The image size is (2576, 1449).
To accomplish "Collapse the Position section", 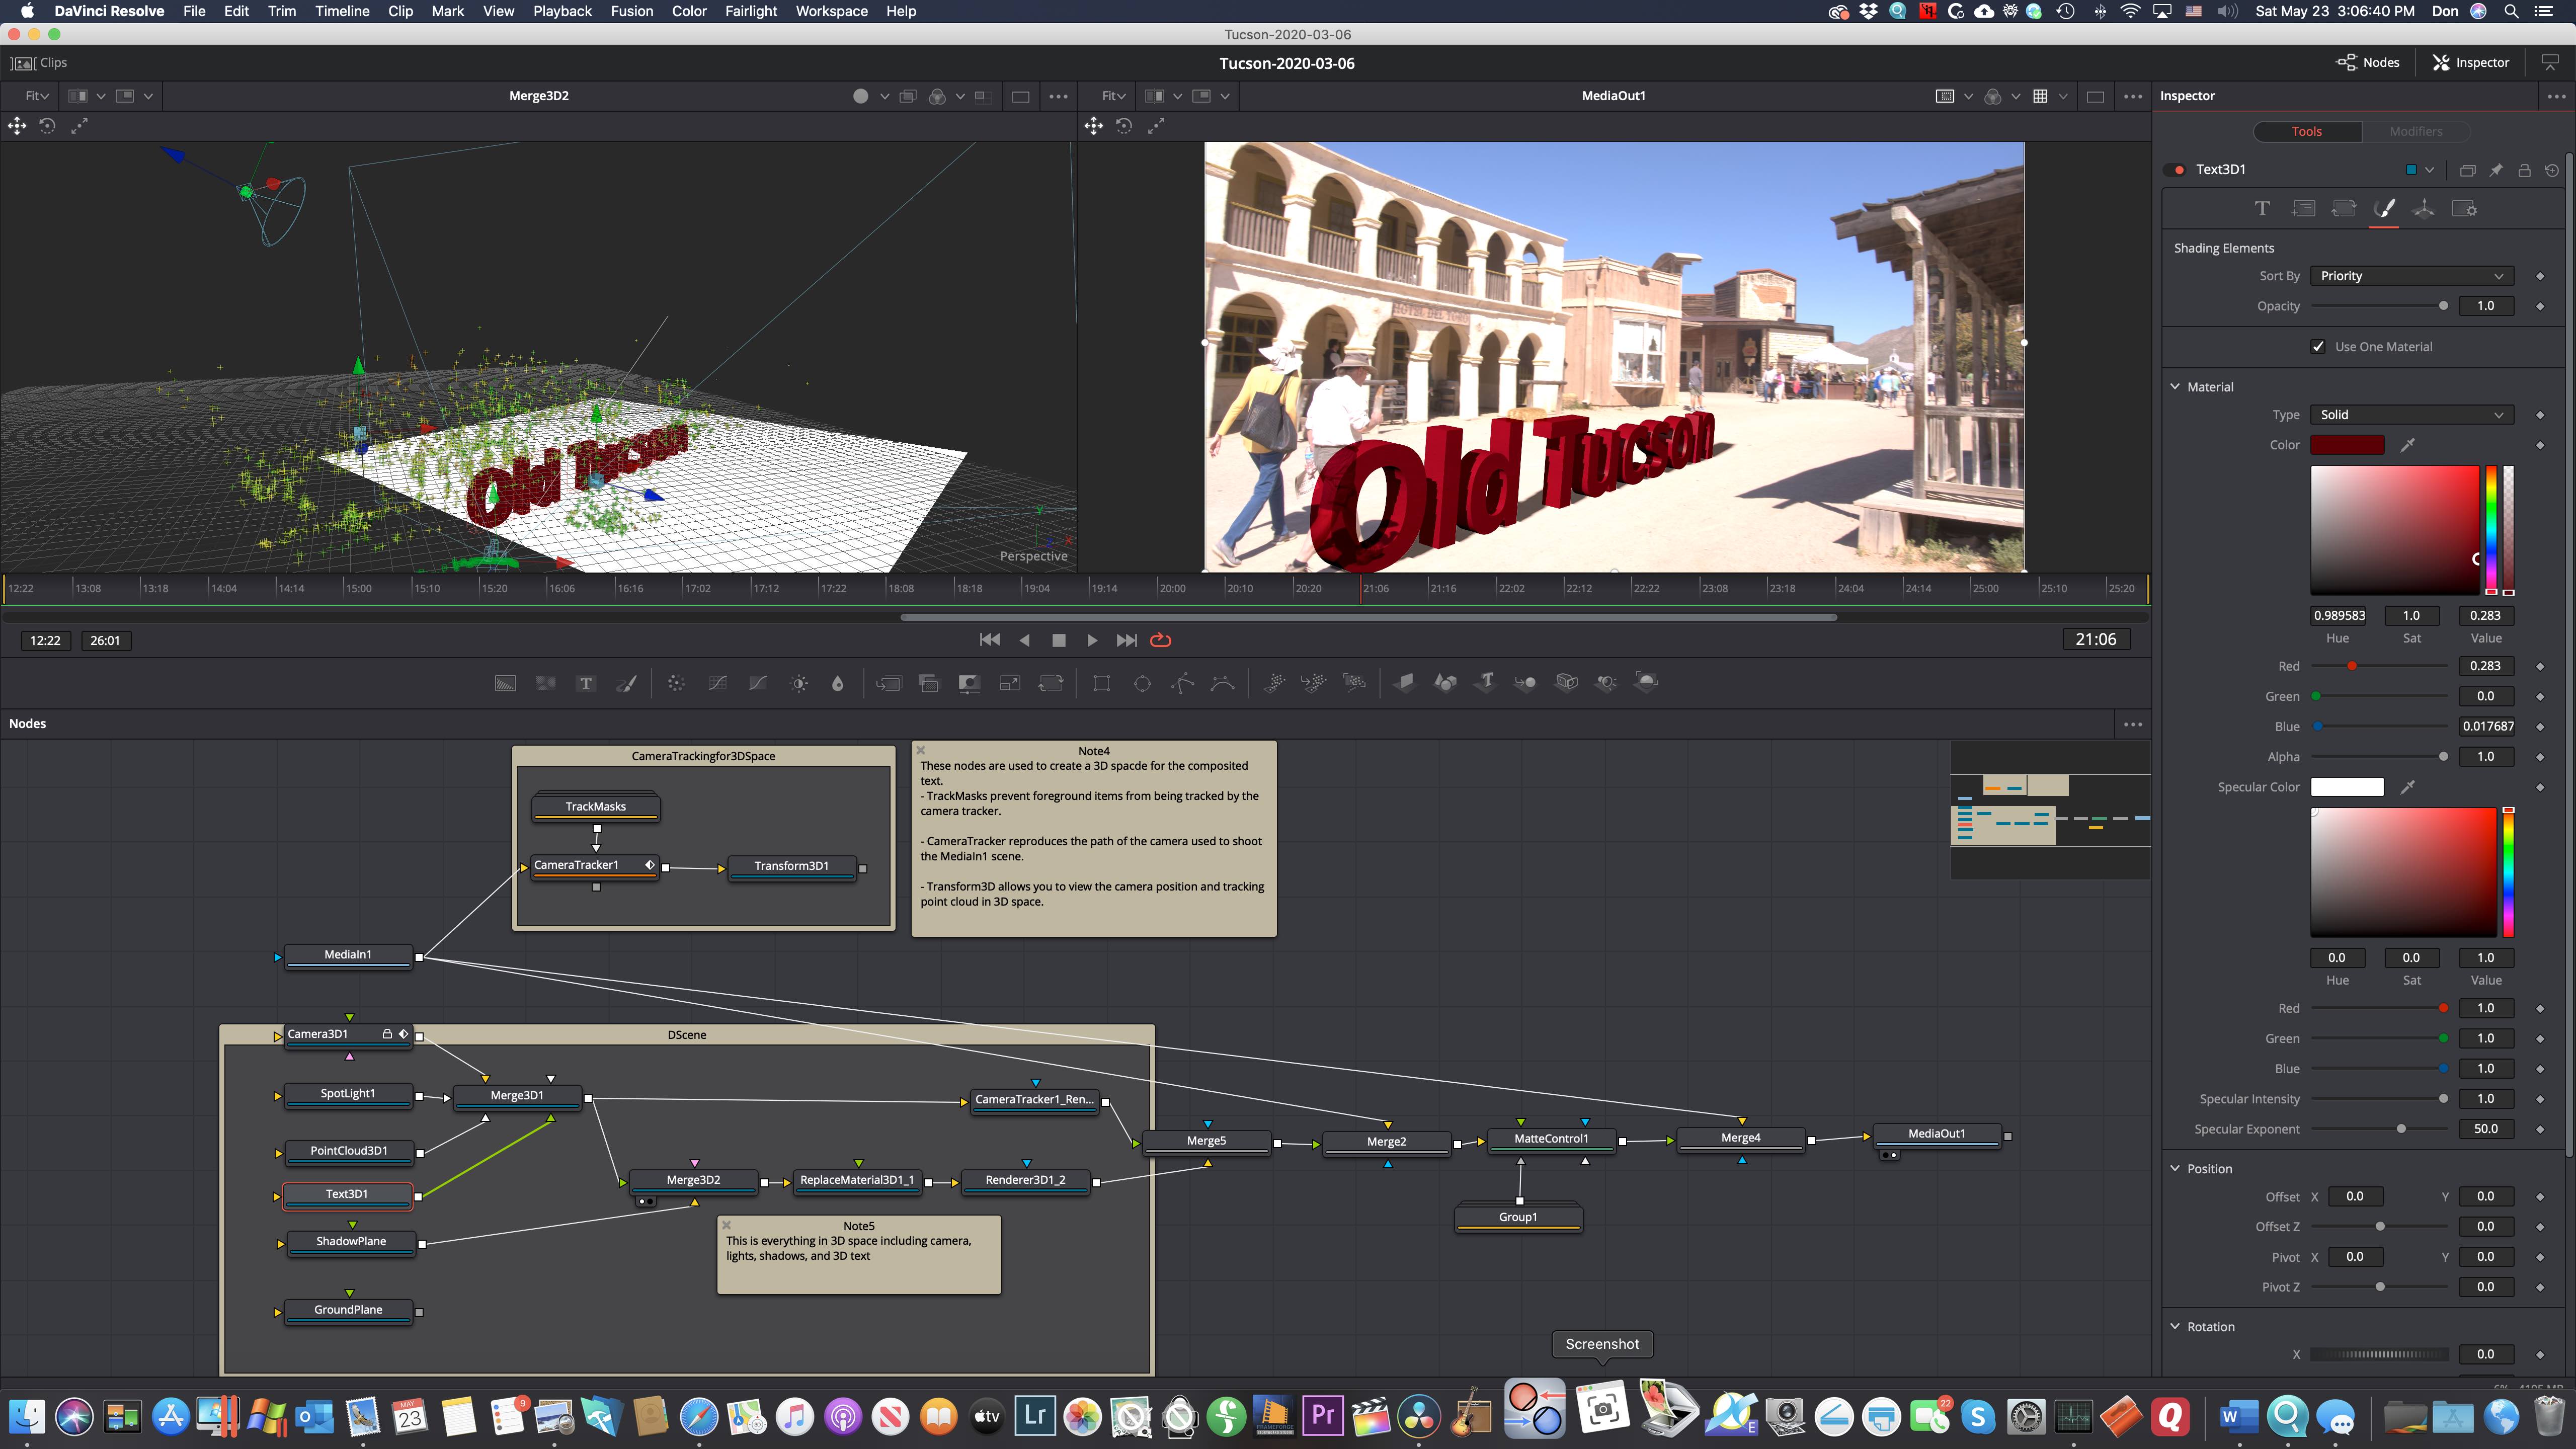I will click(x=2175, y=1169).
